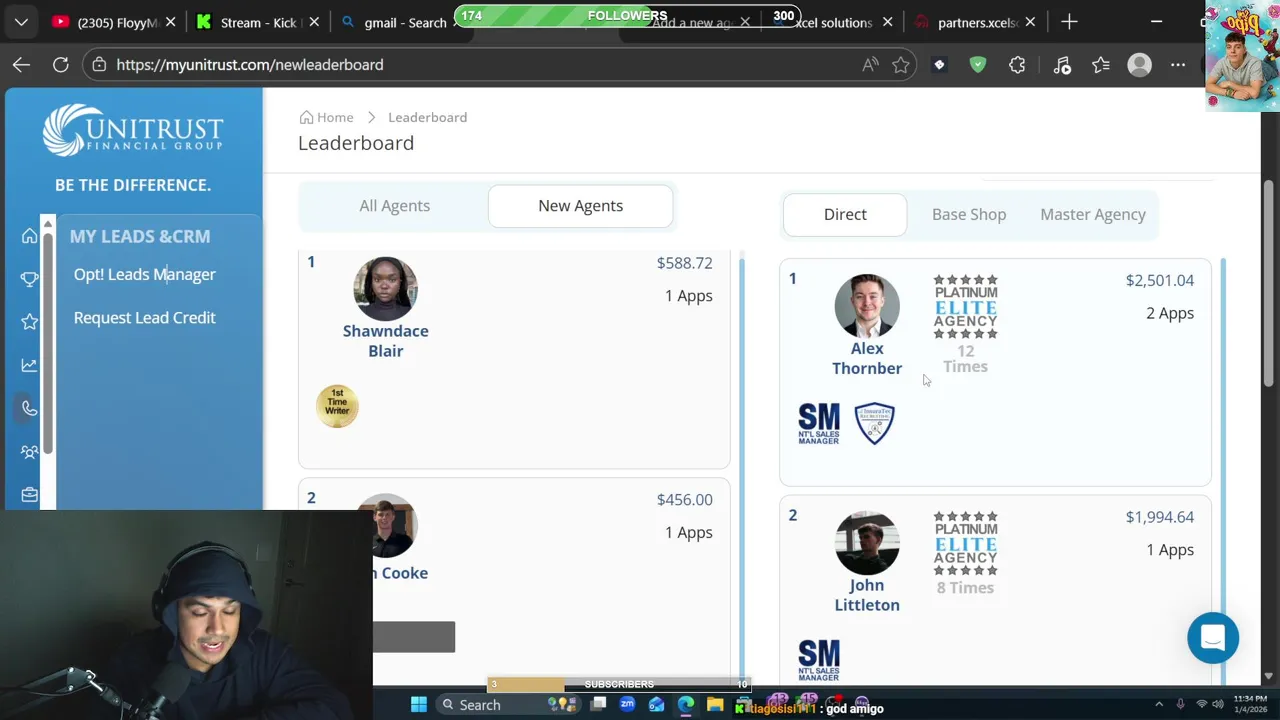The width and height of the screenshot is (1280, 720).
Task: Click Shawndace Blair's profile photo
Action: [385, 289]
